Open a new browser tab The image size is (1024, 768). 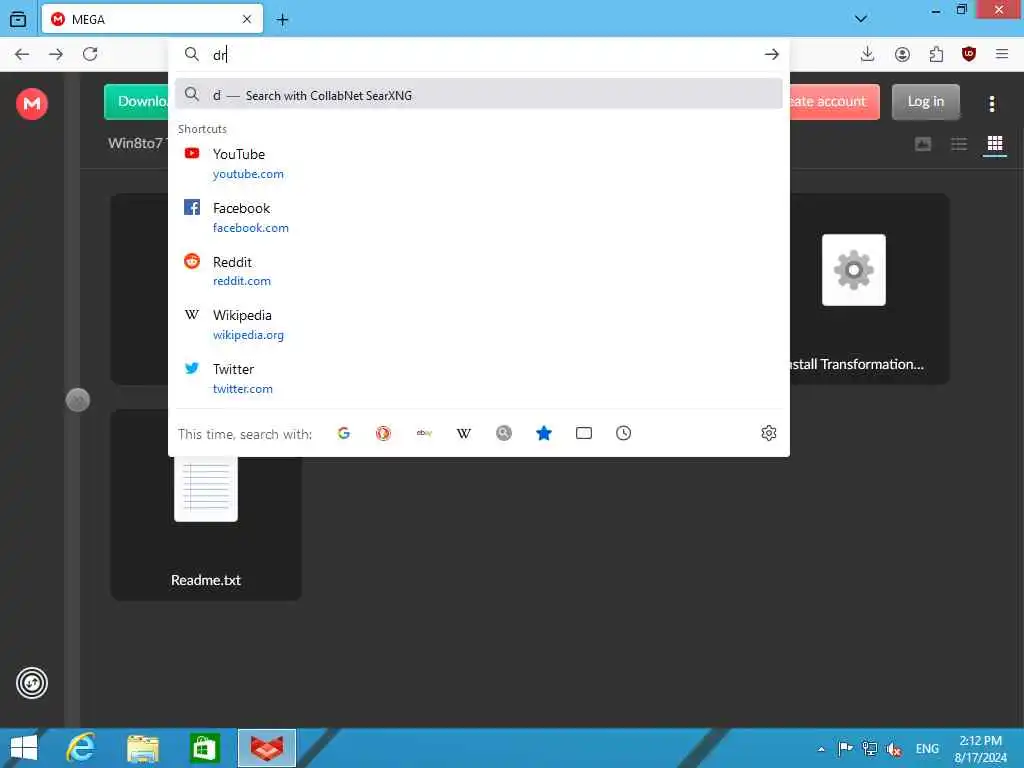coord(282,20)
